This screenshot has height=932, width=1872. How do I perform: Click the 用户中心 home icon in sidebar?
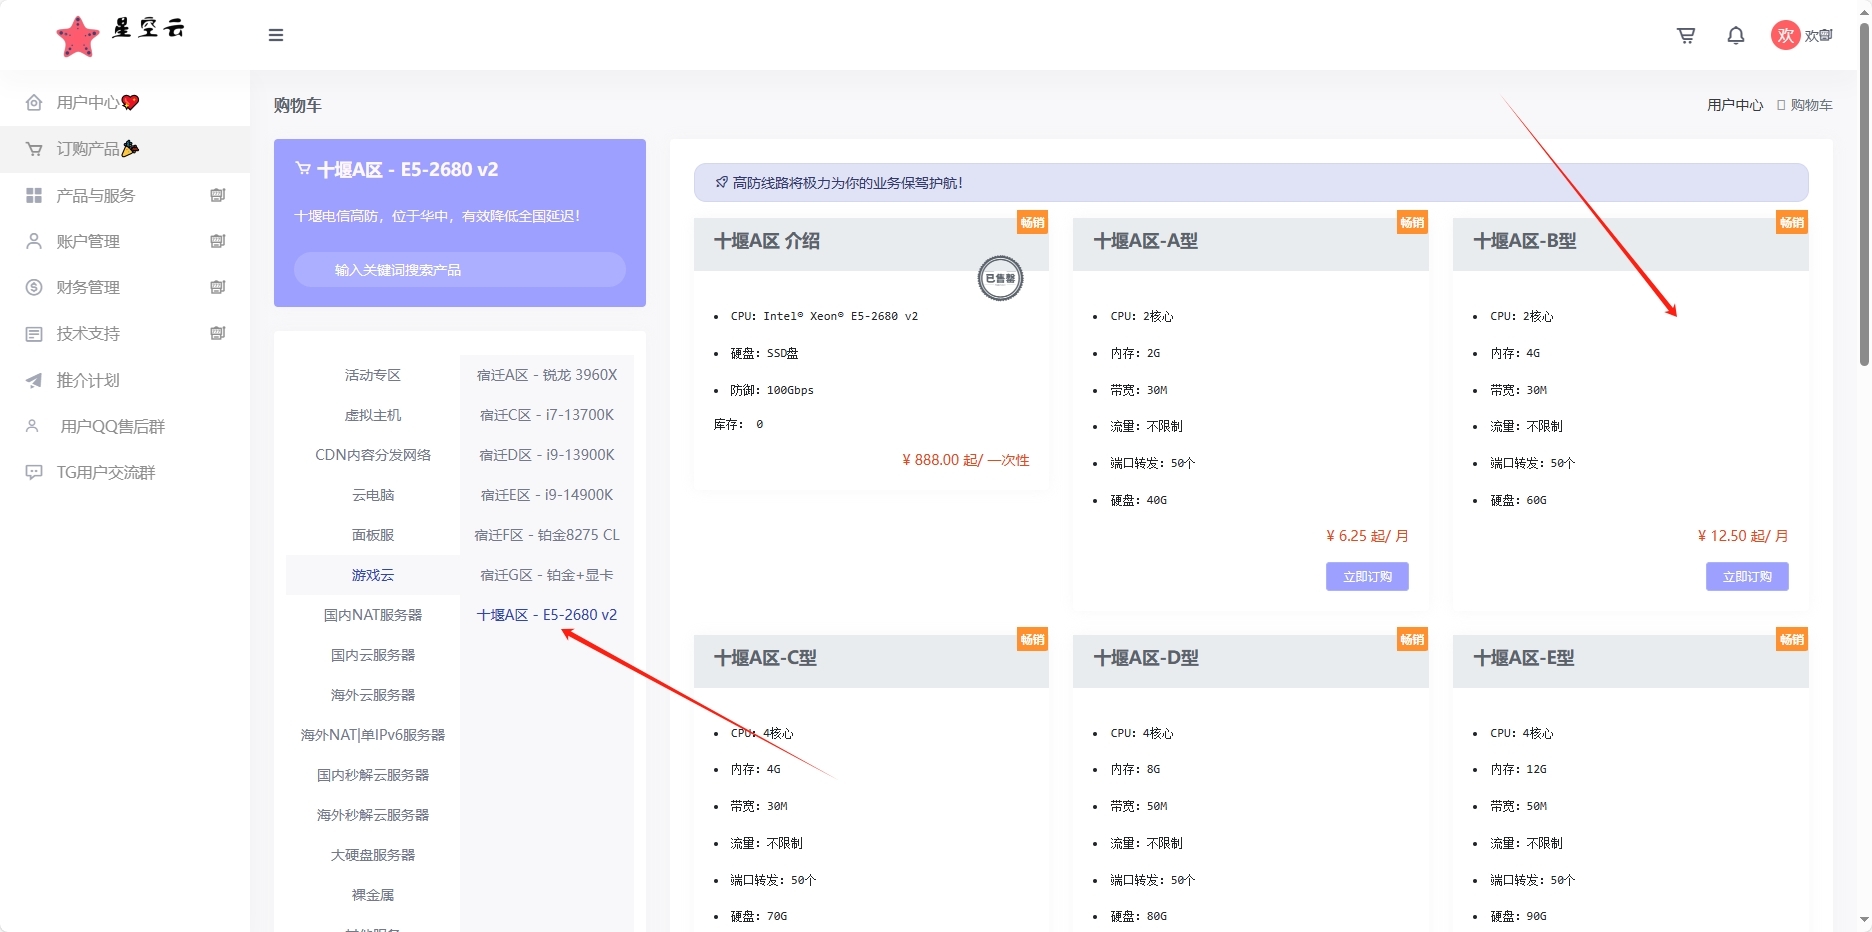coord(34,102)
